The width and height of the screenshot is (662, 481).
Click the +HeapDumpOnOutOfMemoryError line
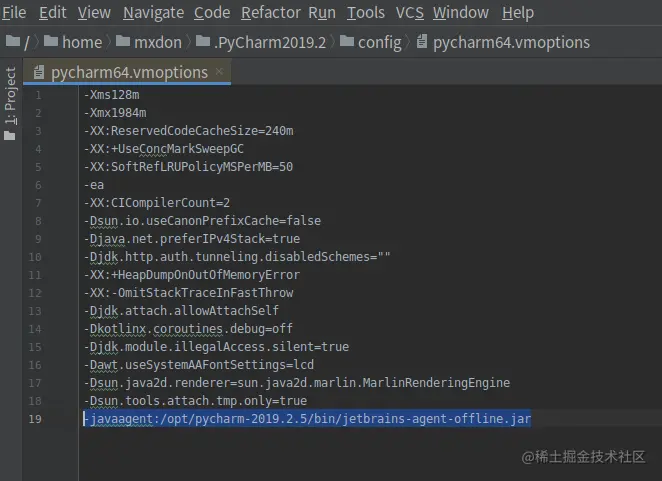pos(191,274)
